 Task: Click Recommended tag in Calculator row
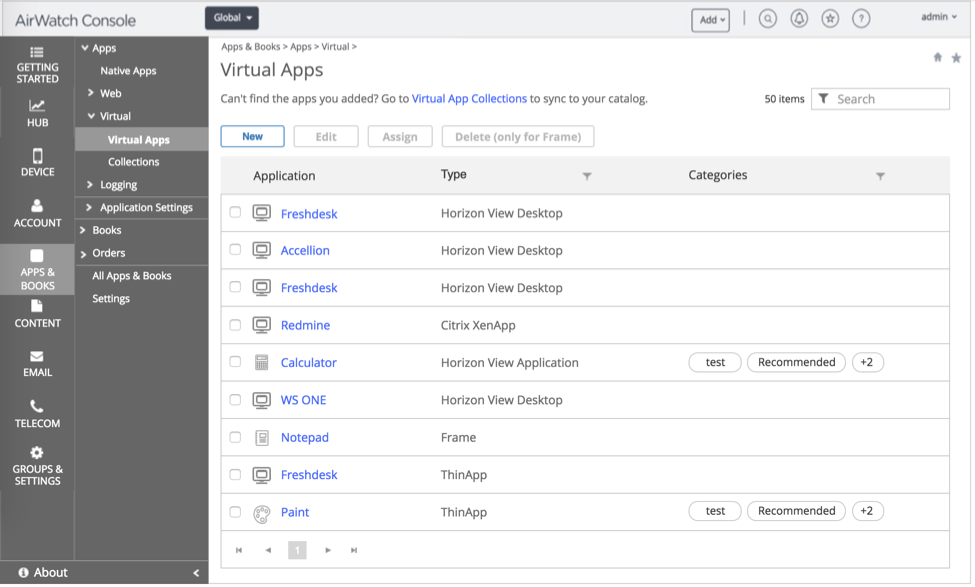point(797,362)
